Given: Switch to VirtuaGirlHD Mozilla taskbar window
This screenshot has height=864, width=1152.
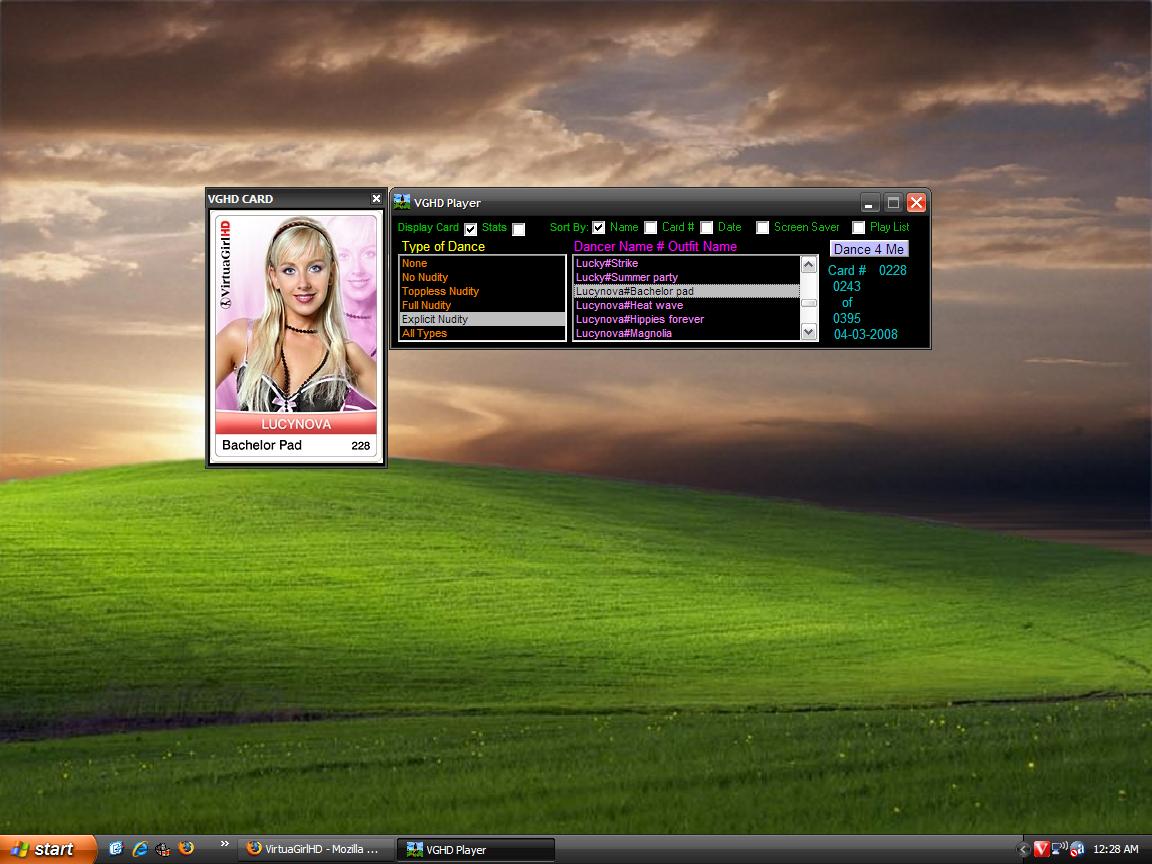Looking at the screenshot, I should point(315,849).
